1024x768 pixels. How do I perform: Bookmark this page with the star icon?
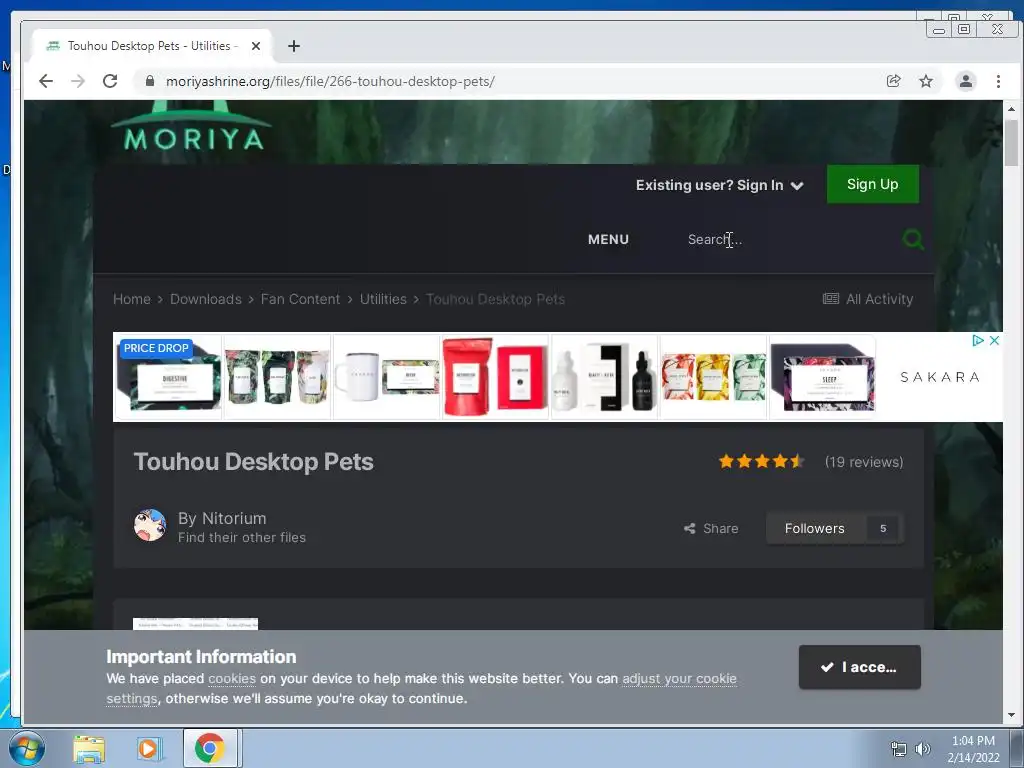point(926,81)
